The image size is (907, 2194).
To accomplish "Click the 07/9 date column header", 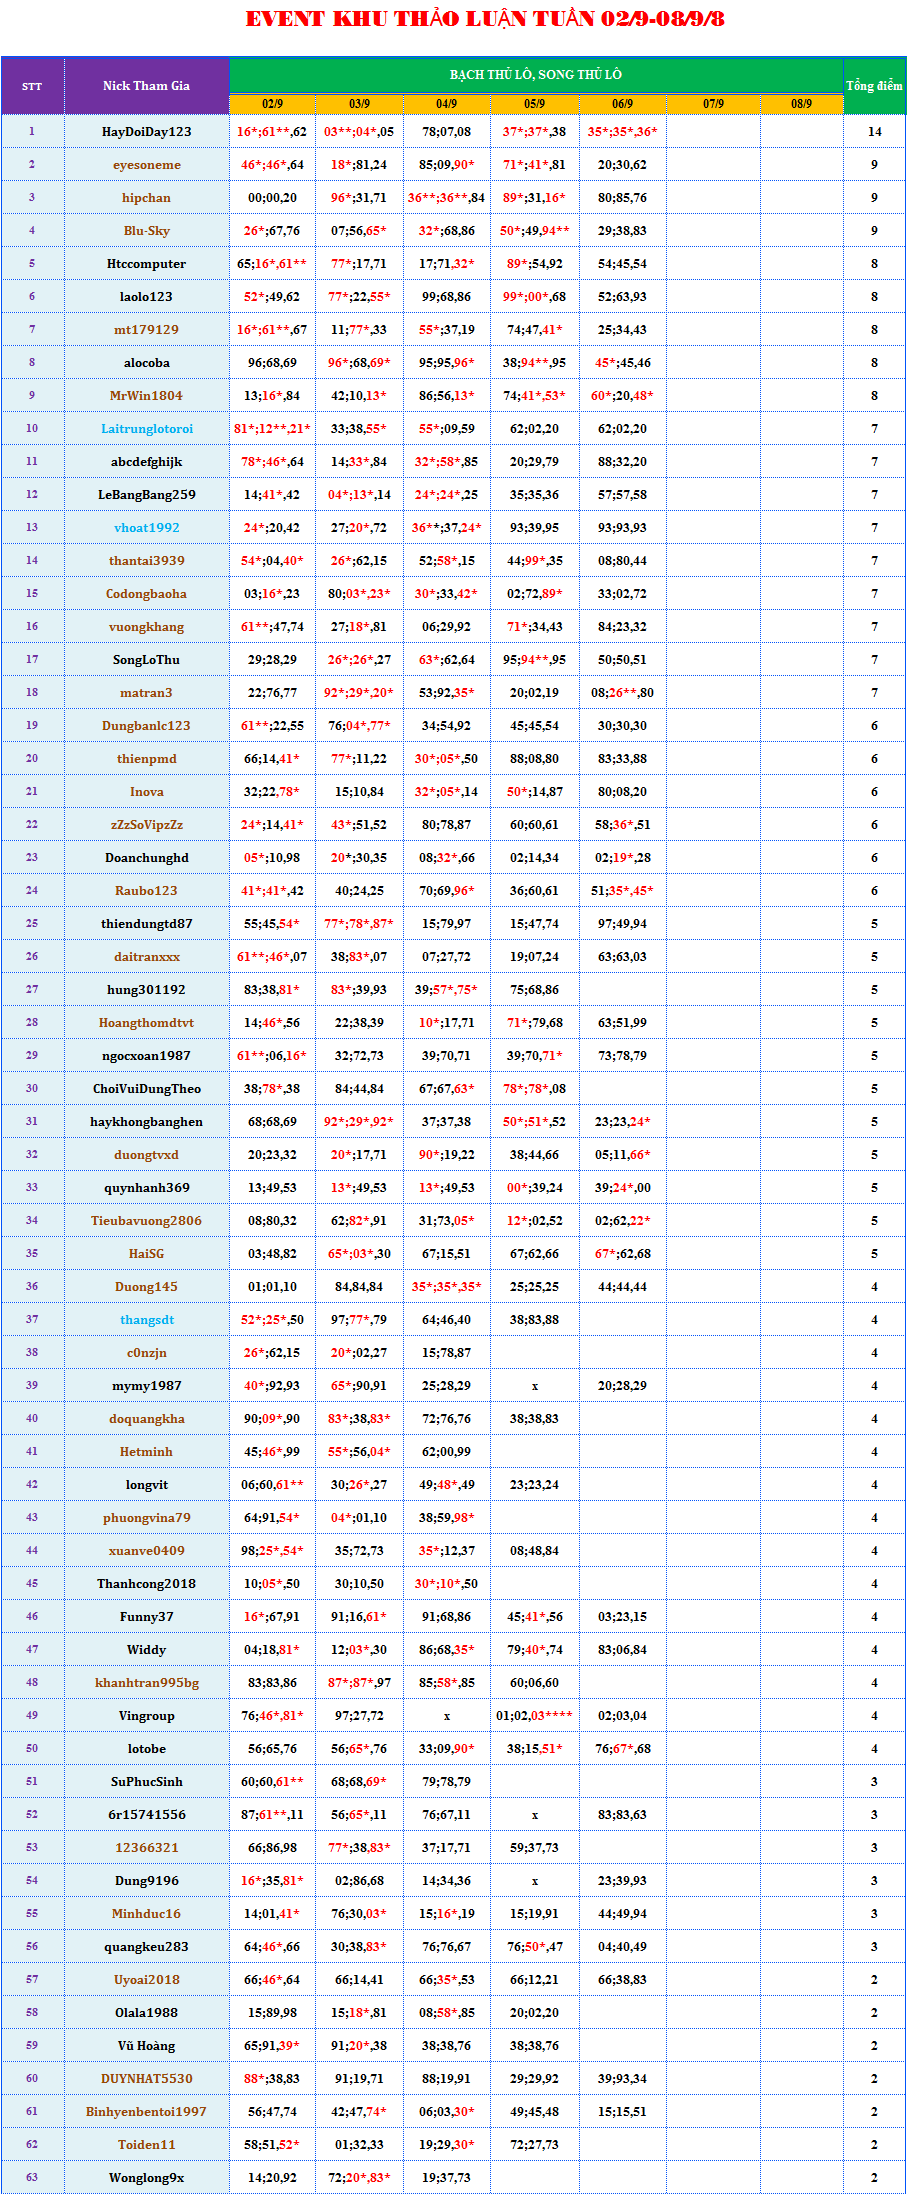I will point(713,104).
